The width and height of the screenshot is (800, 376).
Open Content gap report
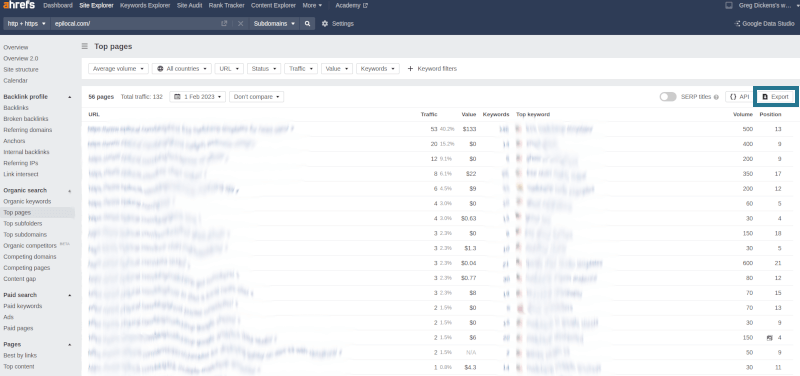coord(20,279)
